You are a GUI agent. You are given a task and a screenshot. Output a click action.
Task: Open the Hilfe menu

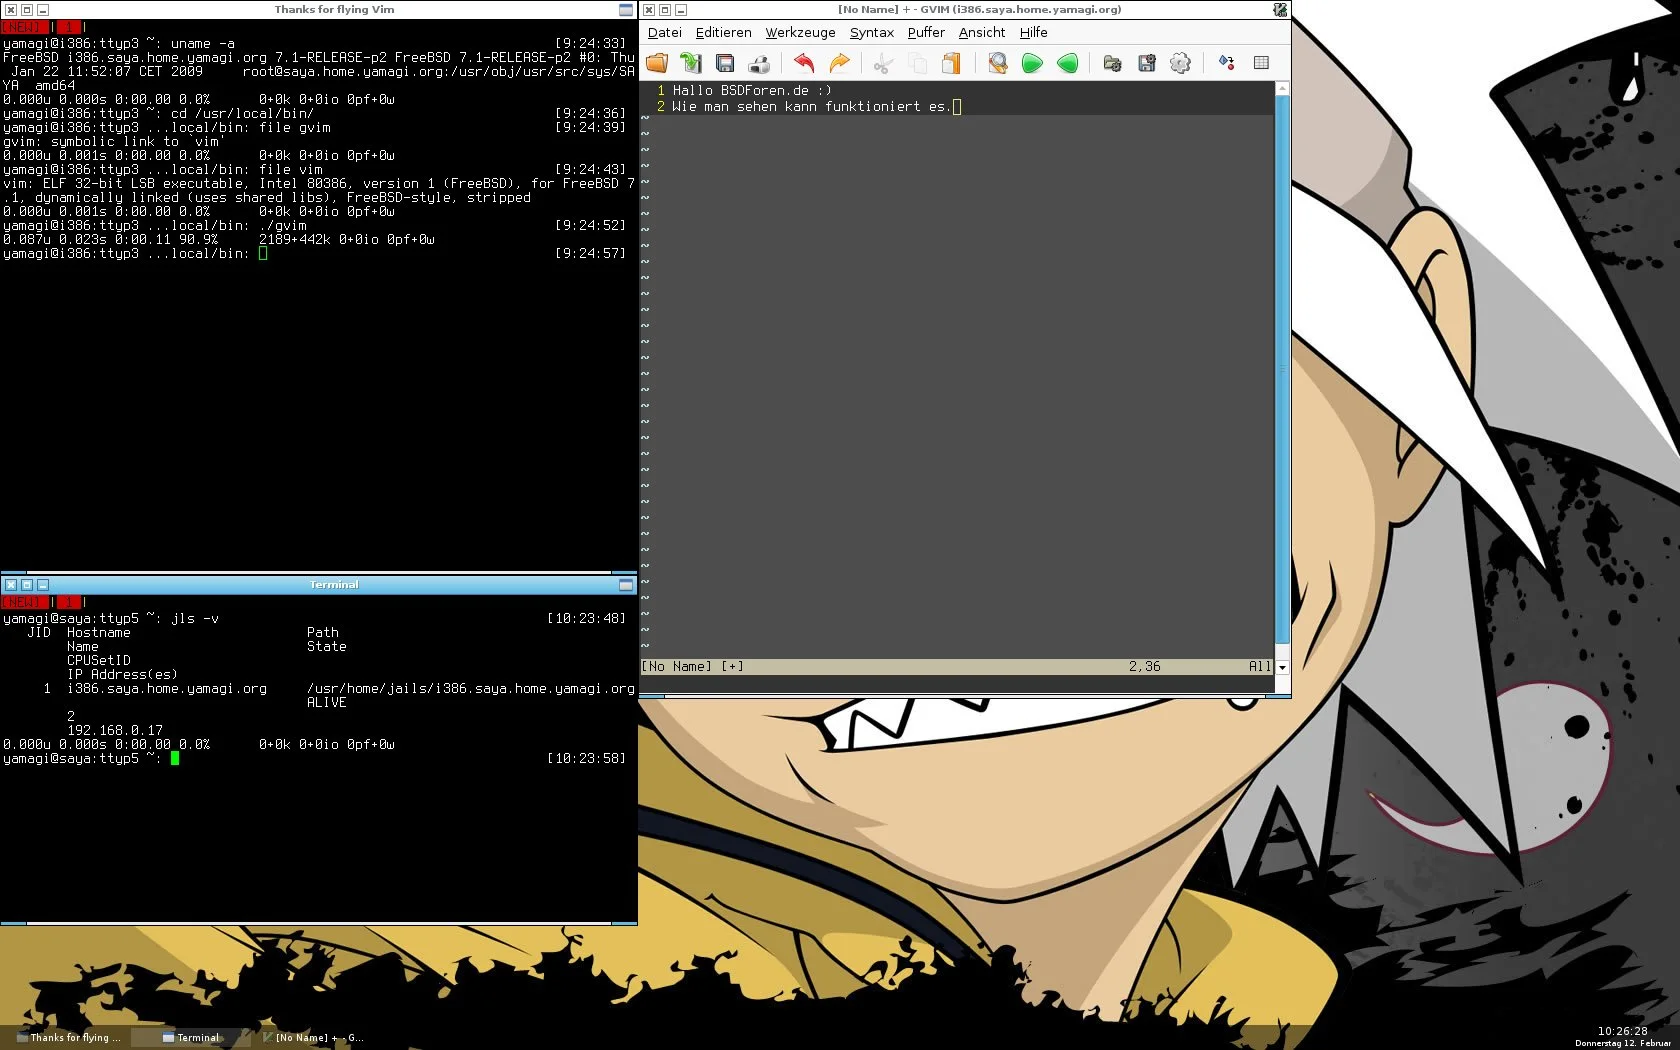coord(1033,32)
